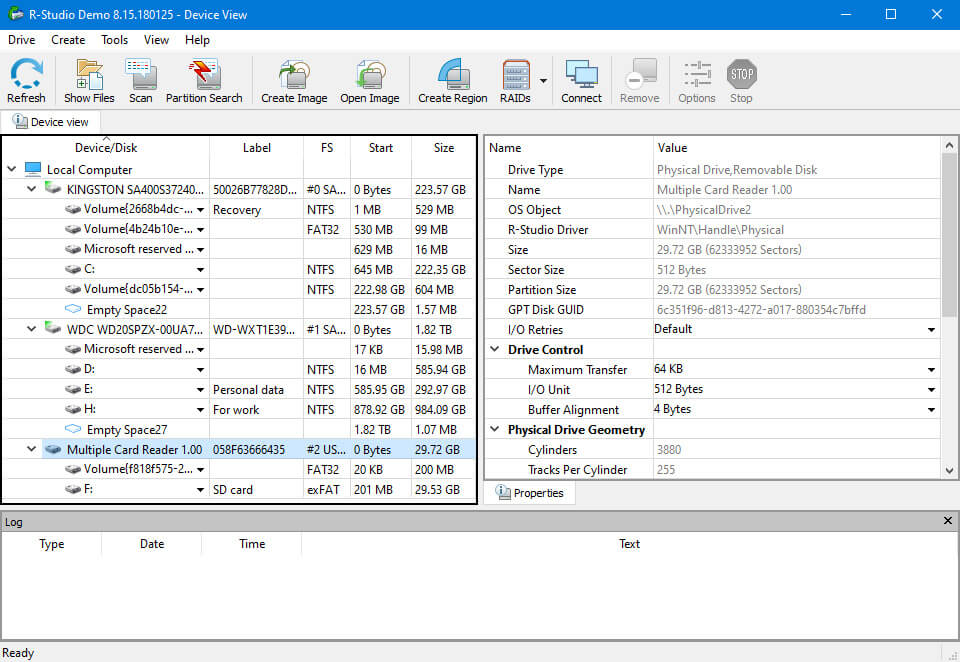
Task: Select the Recovery label volume row
Action: pos(239,209)
